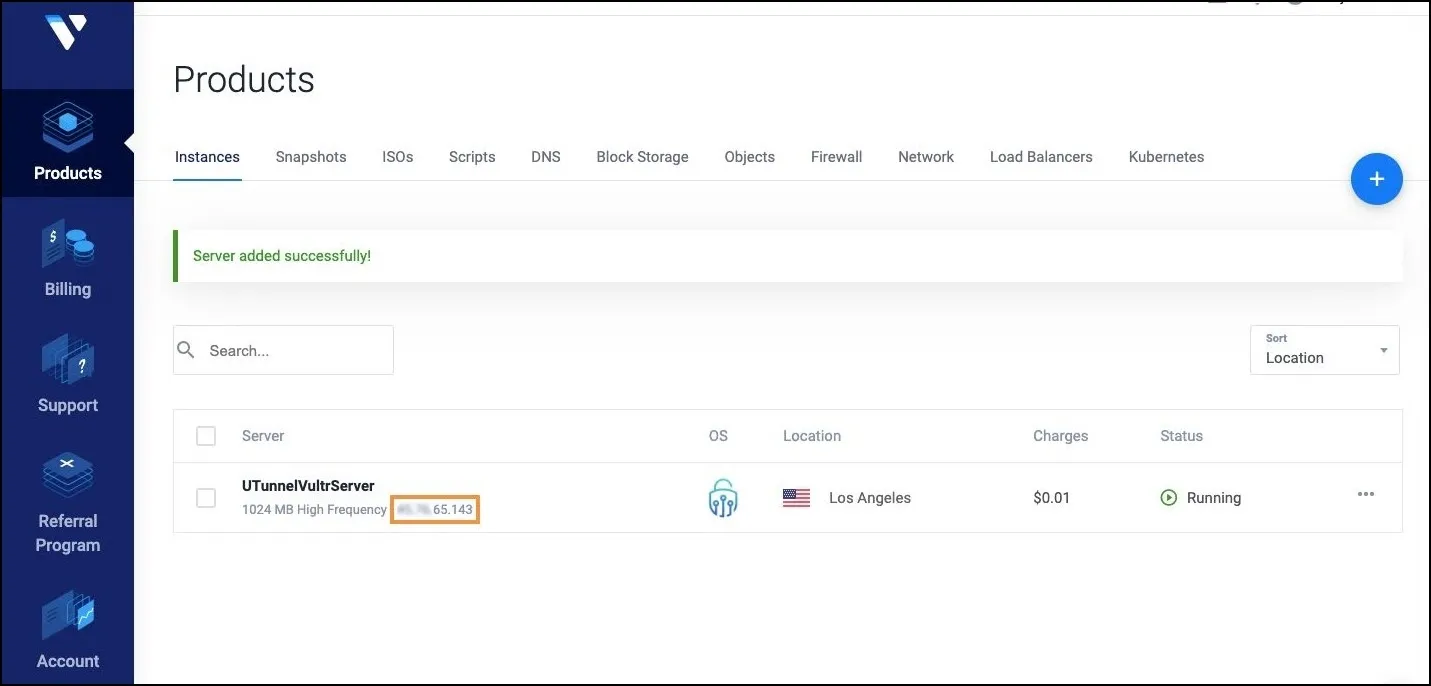Click the Products page heading
1431x686 pixels.
coord(244,80)
